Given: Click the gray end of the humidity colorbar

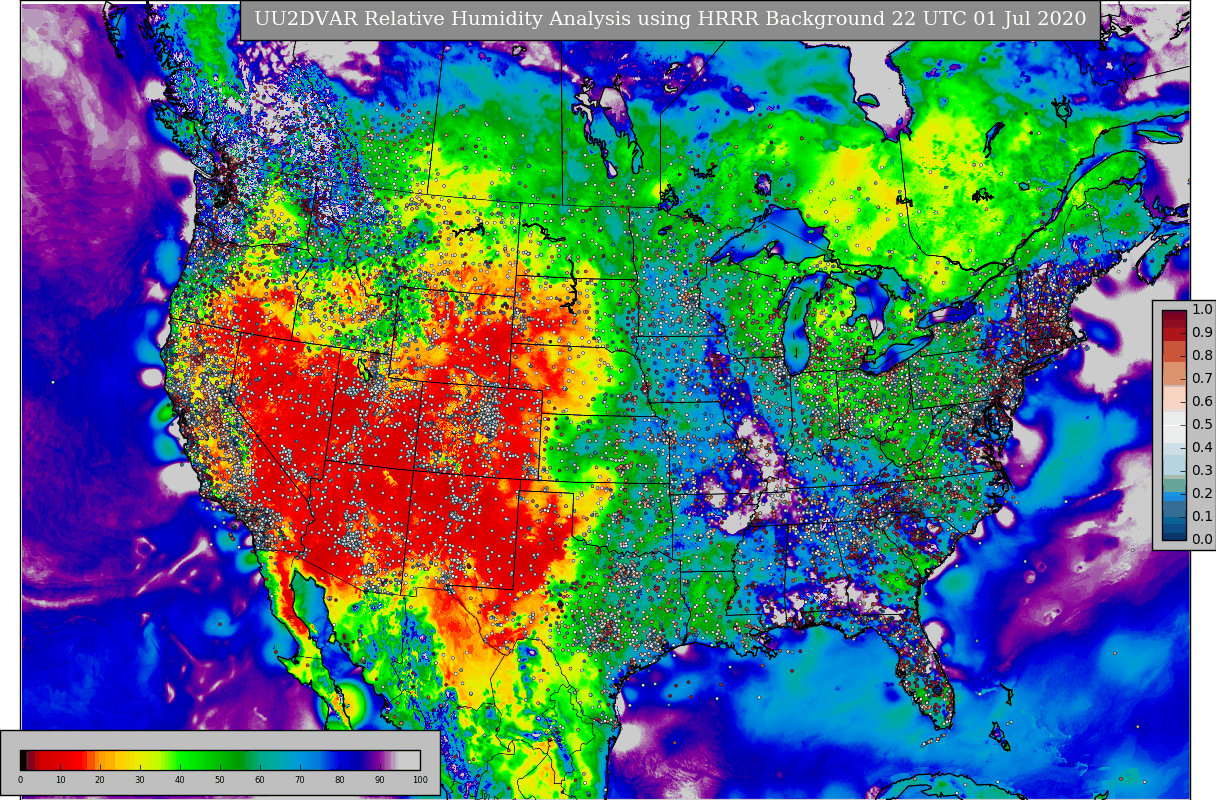Looking at the screenshot, I should point(409,760).
